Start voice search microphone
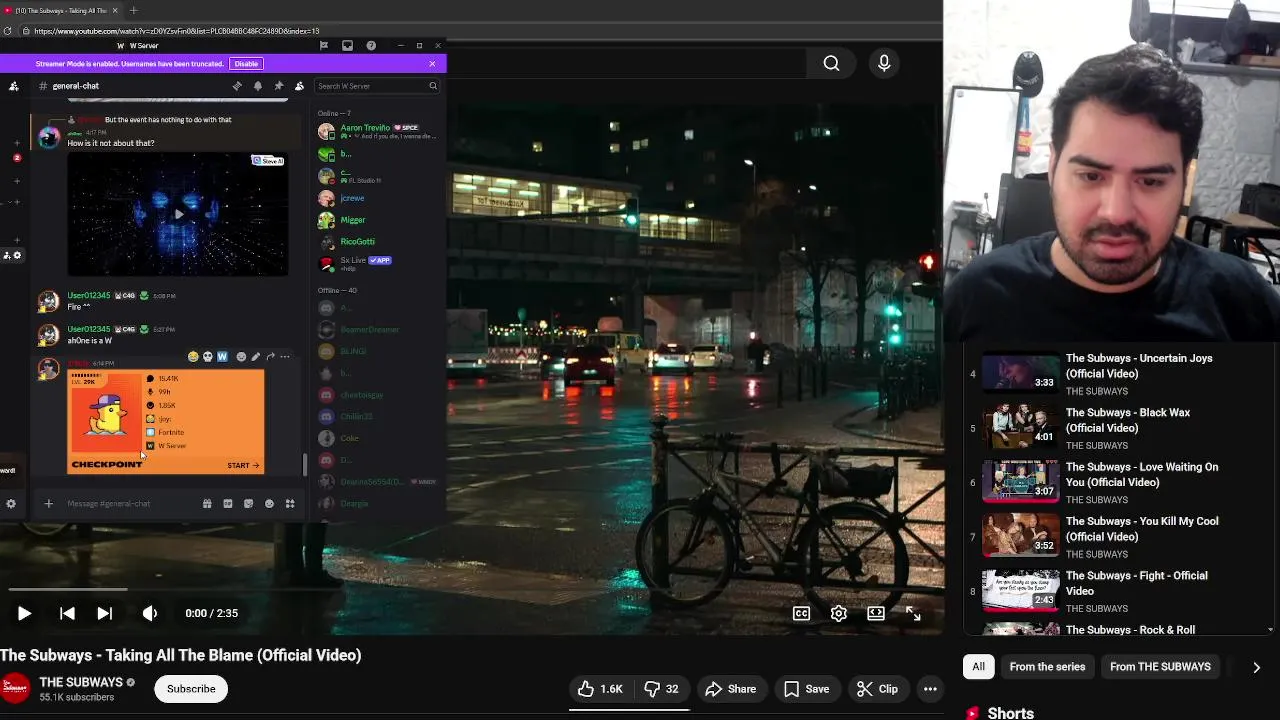Screen dimensions: 1280x720 [884, 63]
